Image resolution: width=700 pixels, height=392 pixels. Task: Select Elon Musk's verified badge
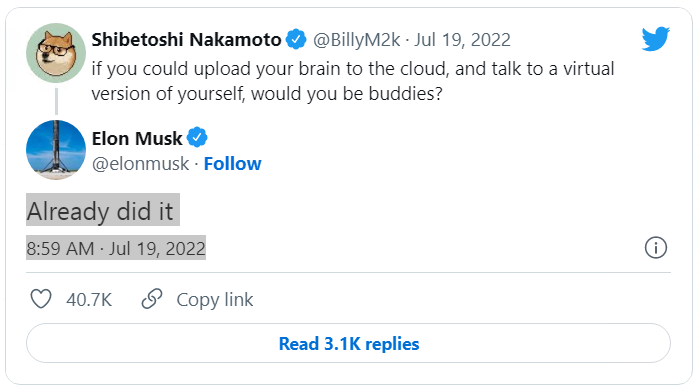pos(197,138)
